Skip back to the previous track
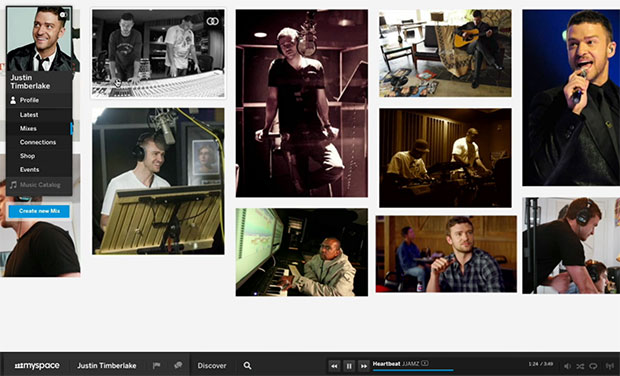The image size is (620, 376). tap(334, 366)
